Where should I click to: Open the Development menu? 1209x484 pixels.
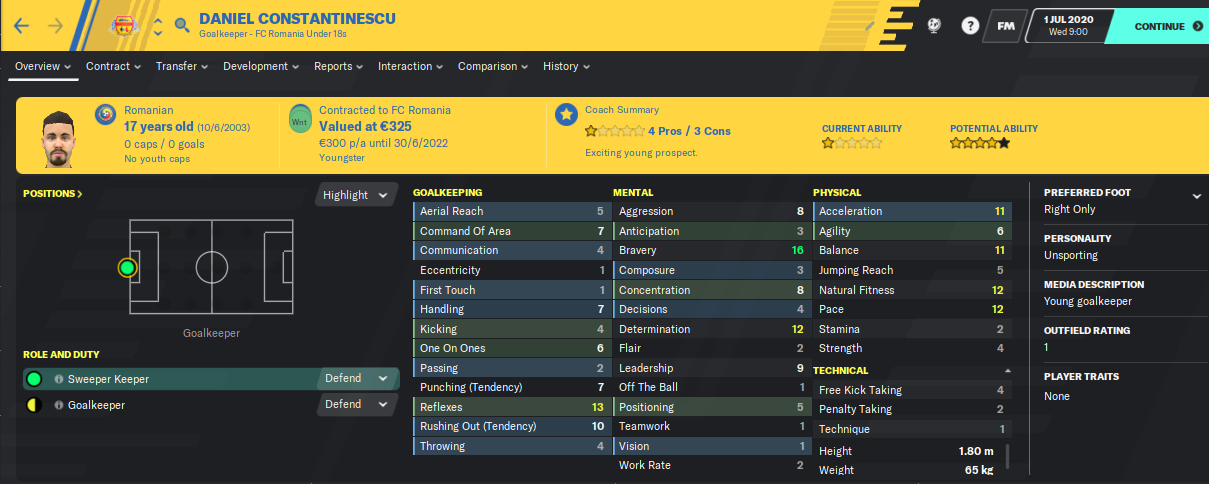(261, 66)
